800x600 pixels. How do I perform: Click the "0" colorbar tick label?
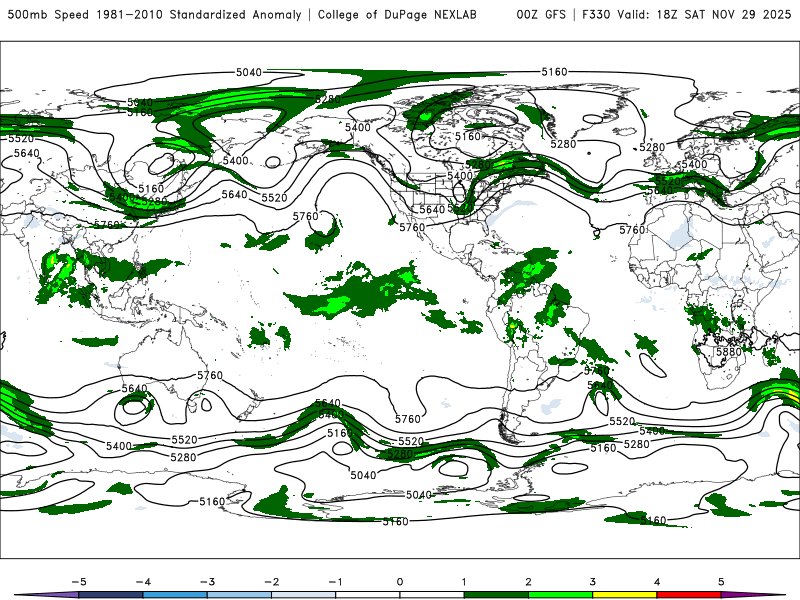(400, 582)
